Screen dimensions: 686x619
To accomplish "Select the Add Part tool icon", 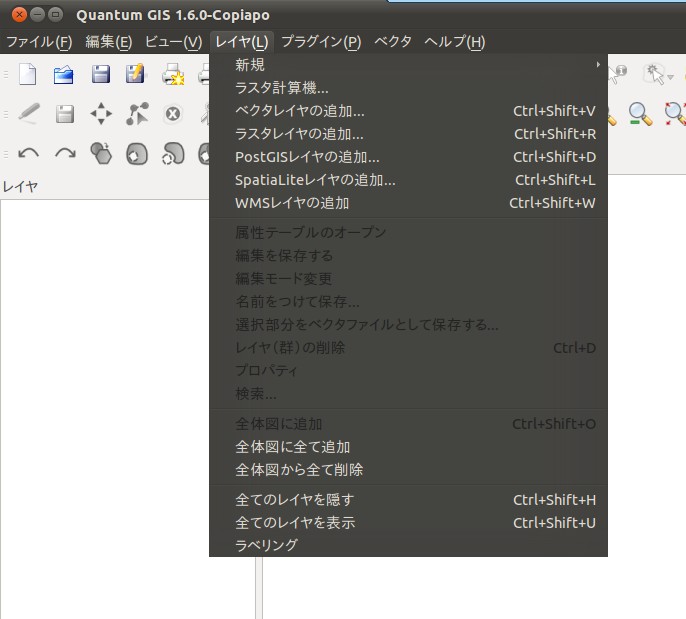I will (x=173, y=154).
